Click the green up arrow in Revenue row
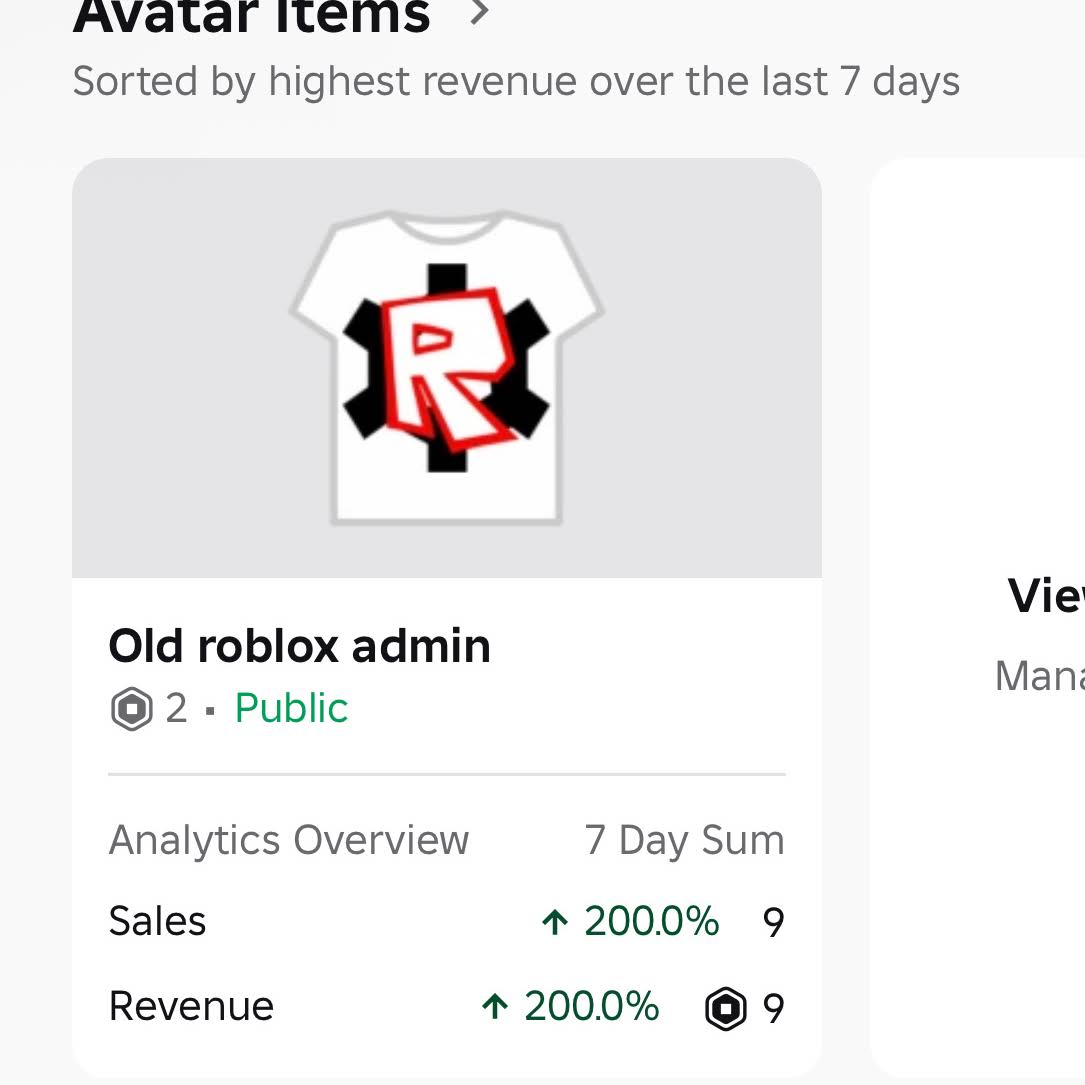This screenshot has width=1085, height=1085. click(x=495, y=1007)
